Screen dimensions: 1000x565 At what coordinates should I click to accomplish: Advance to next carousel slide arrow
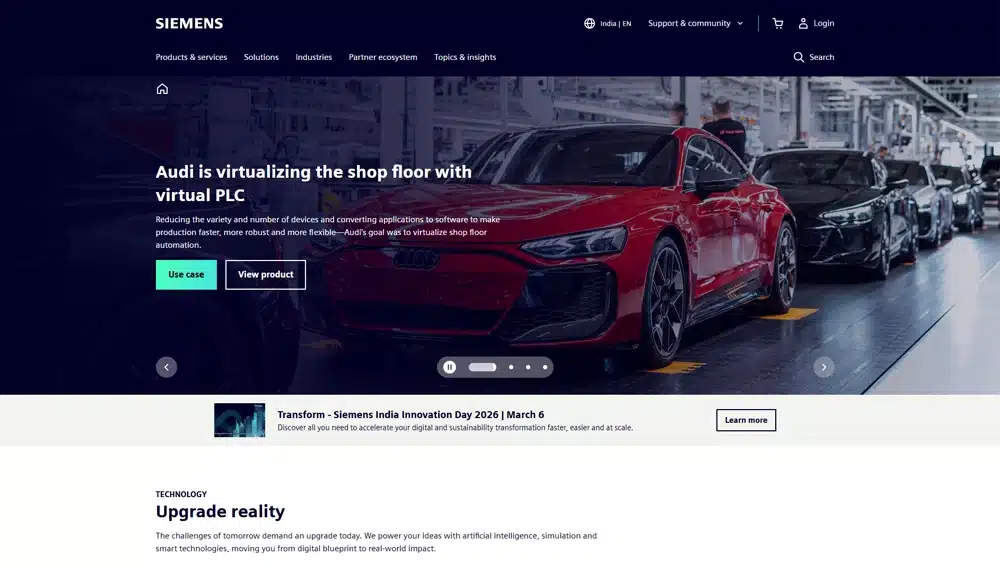823,367
